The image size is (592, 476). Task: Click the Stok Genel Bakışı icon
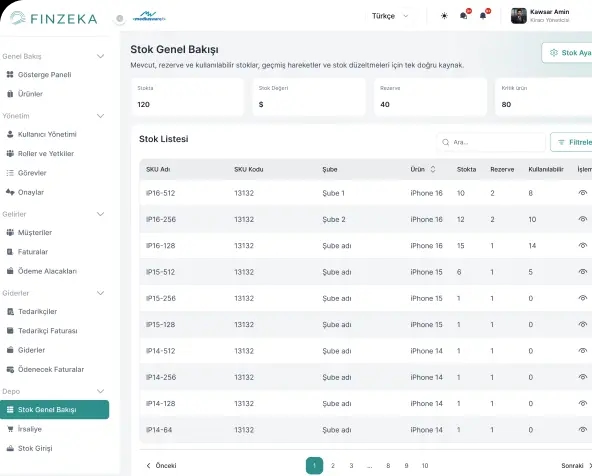[10, 410]
